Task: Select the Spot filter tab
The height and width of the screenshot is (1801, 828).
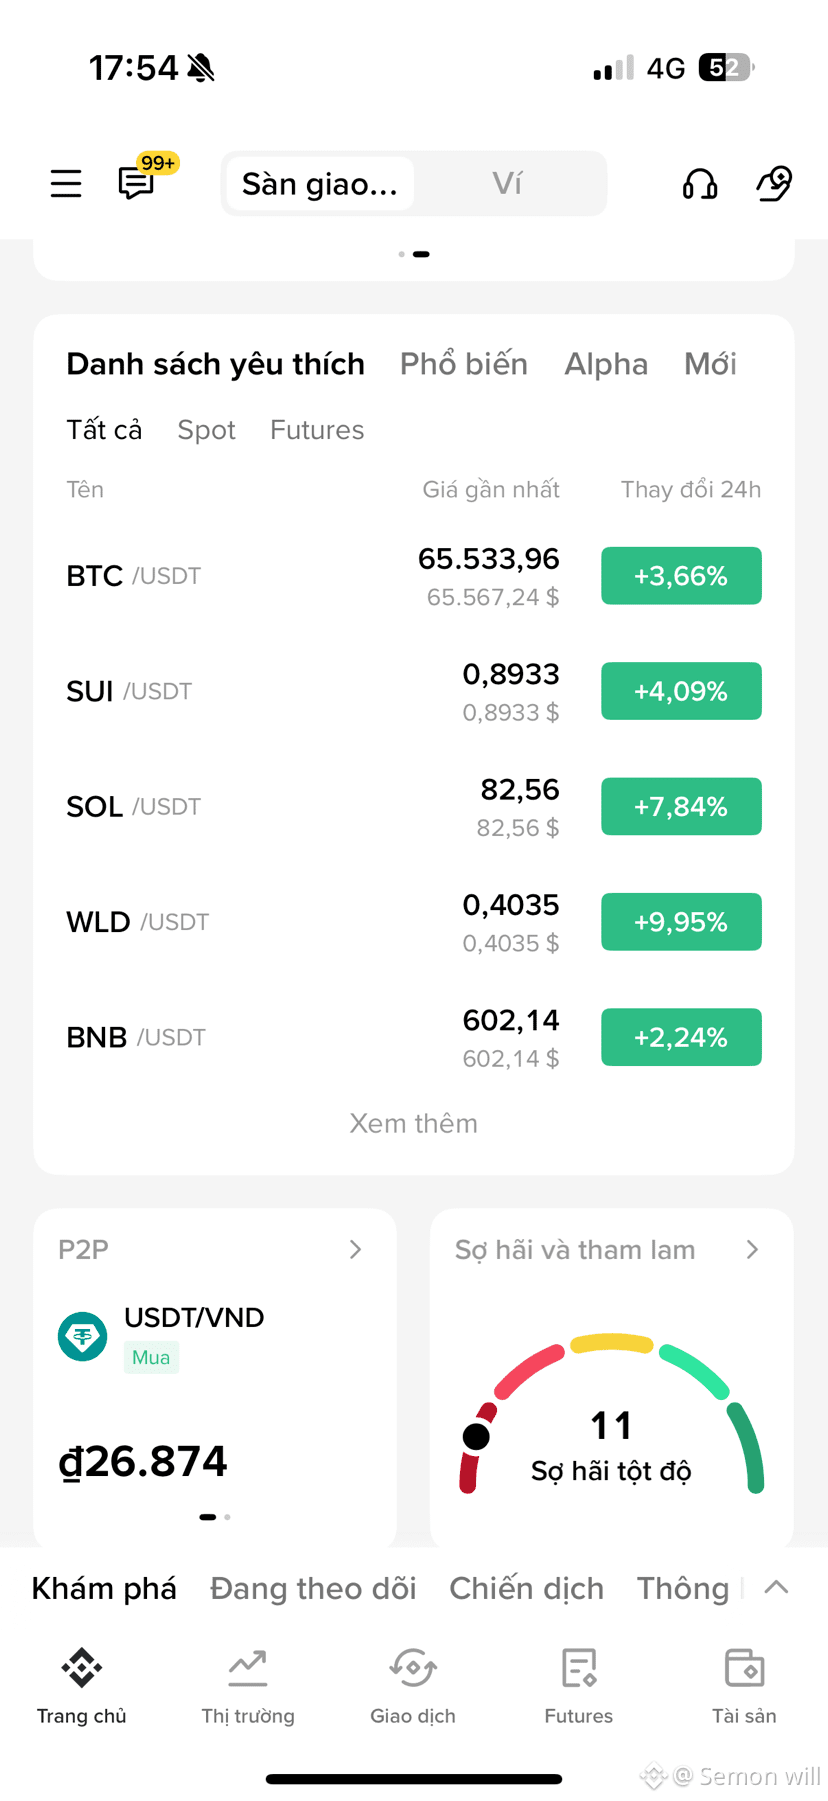Action: pyautogui.click(x=206, y=430)
